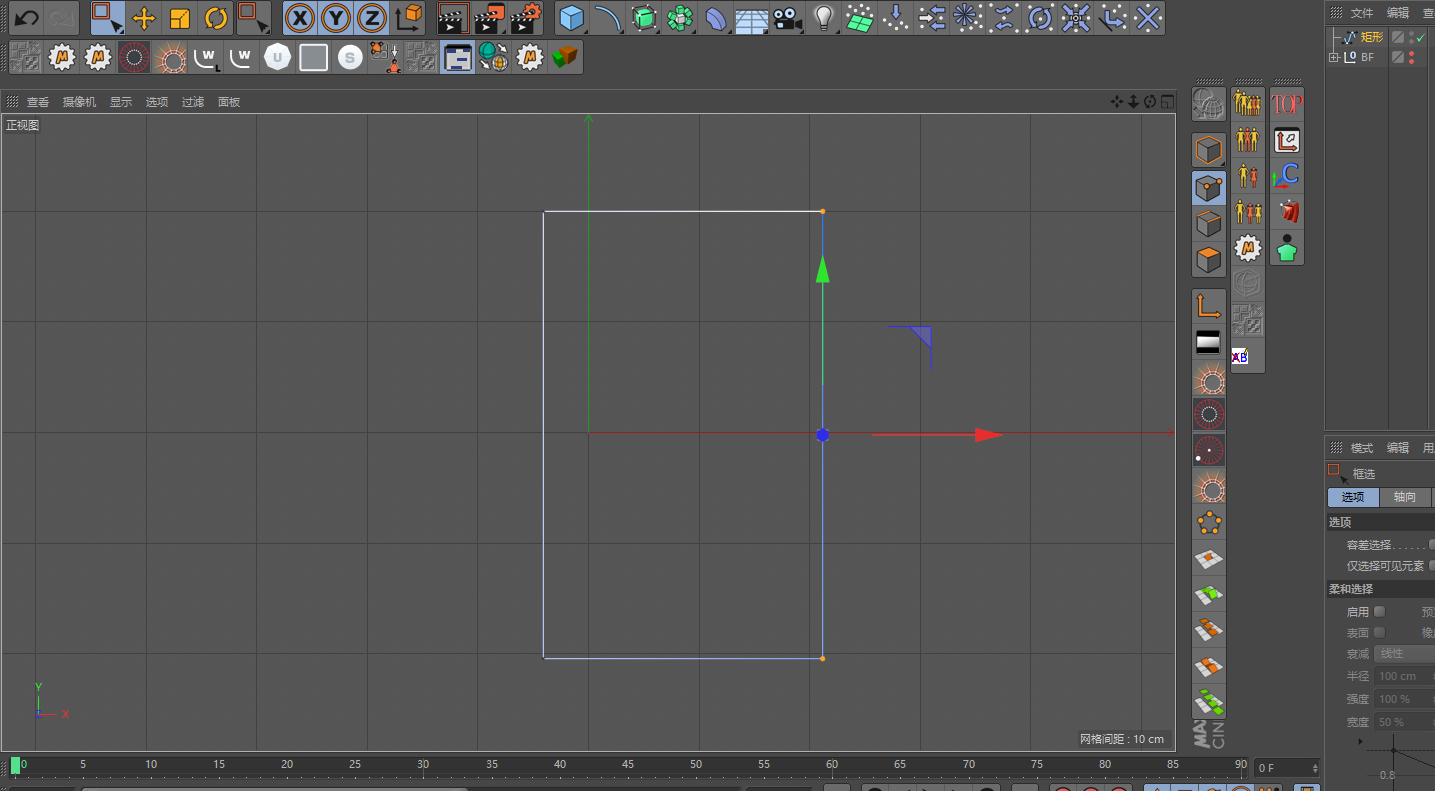Toggle visibility dots of 矩形 object
Screen dimensions: 1435x791
tap(1411, 37)
